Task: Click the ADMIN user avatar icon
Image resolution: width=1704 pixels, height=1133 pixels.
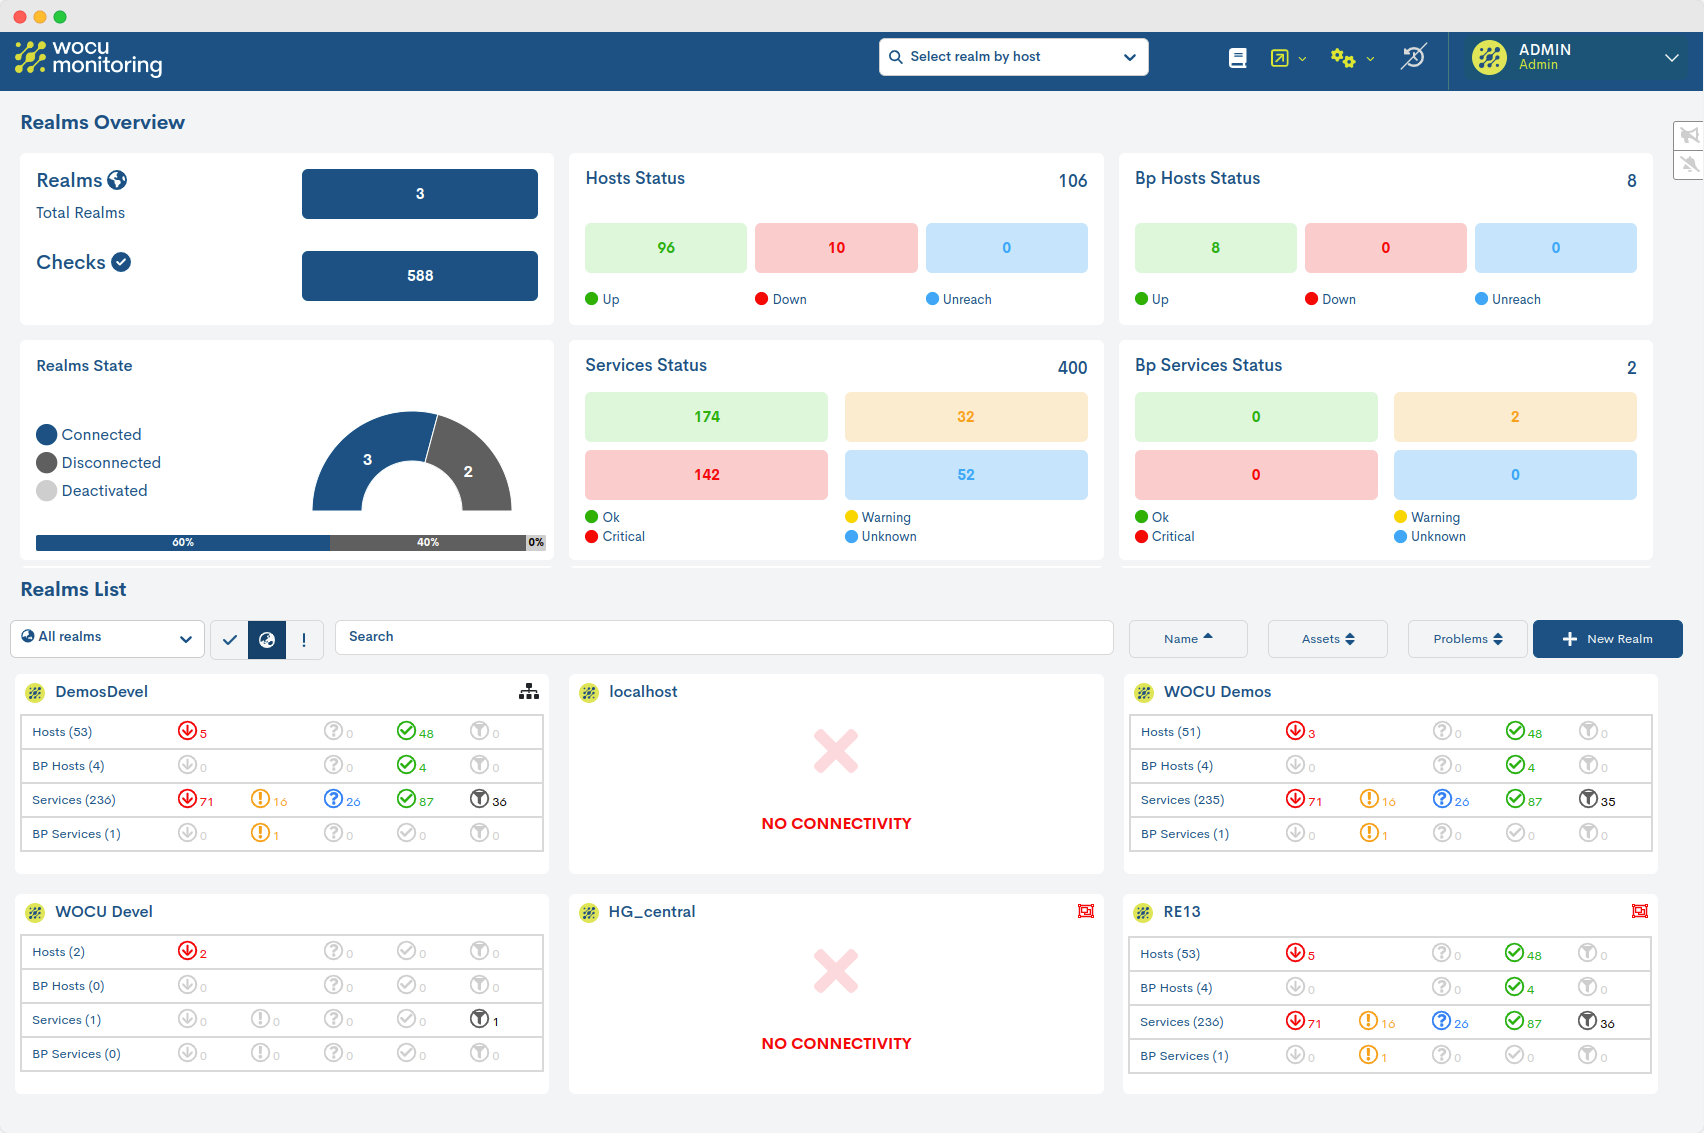Action: click(x=1489, y=57)
